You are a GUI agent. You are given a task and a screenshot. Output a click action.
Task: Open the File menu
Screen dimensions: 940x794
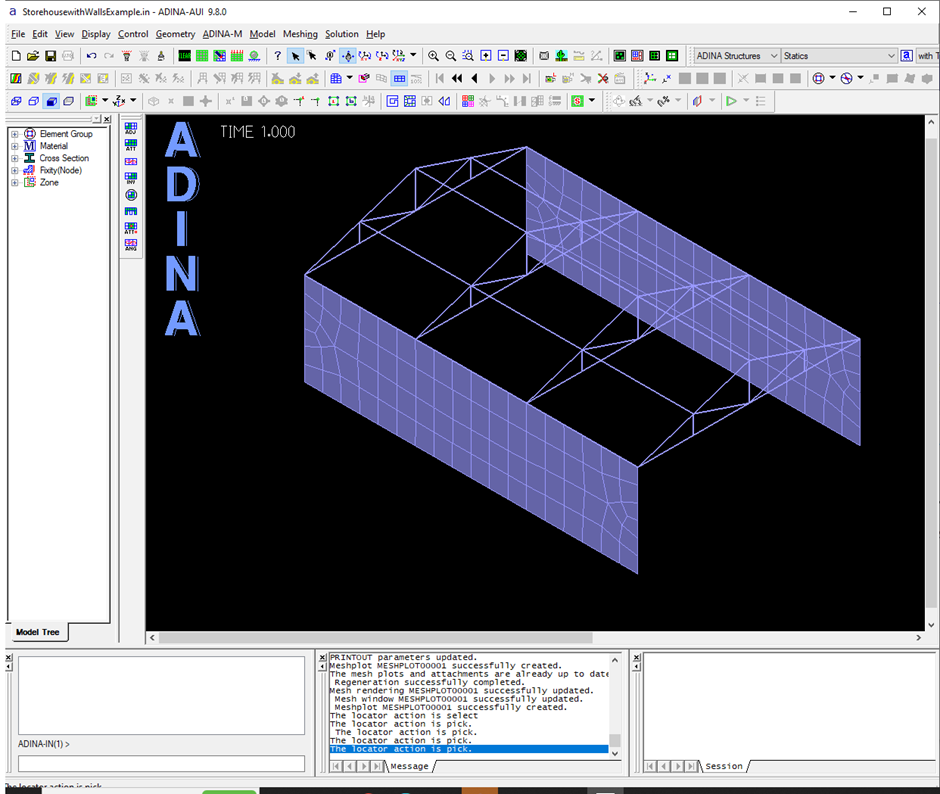pos(18,34)
